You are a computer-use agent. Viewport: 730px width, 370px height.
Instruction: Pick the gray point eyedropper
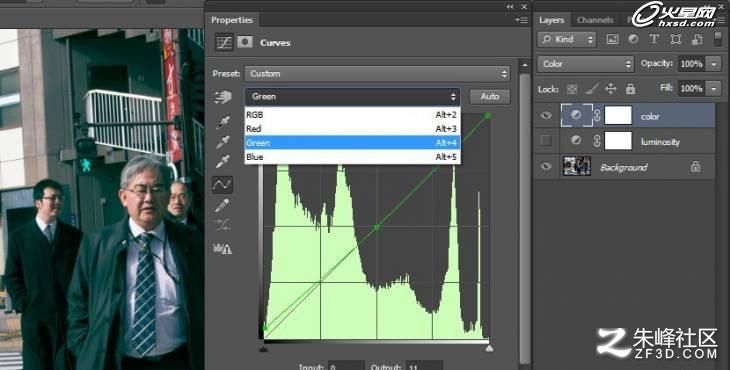223,142
